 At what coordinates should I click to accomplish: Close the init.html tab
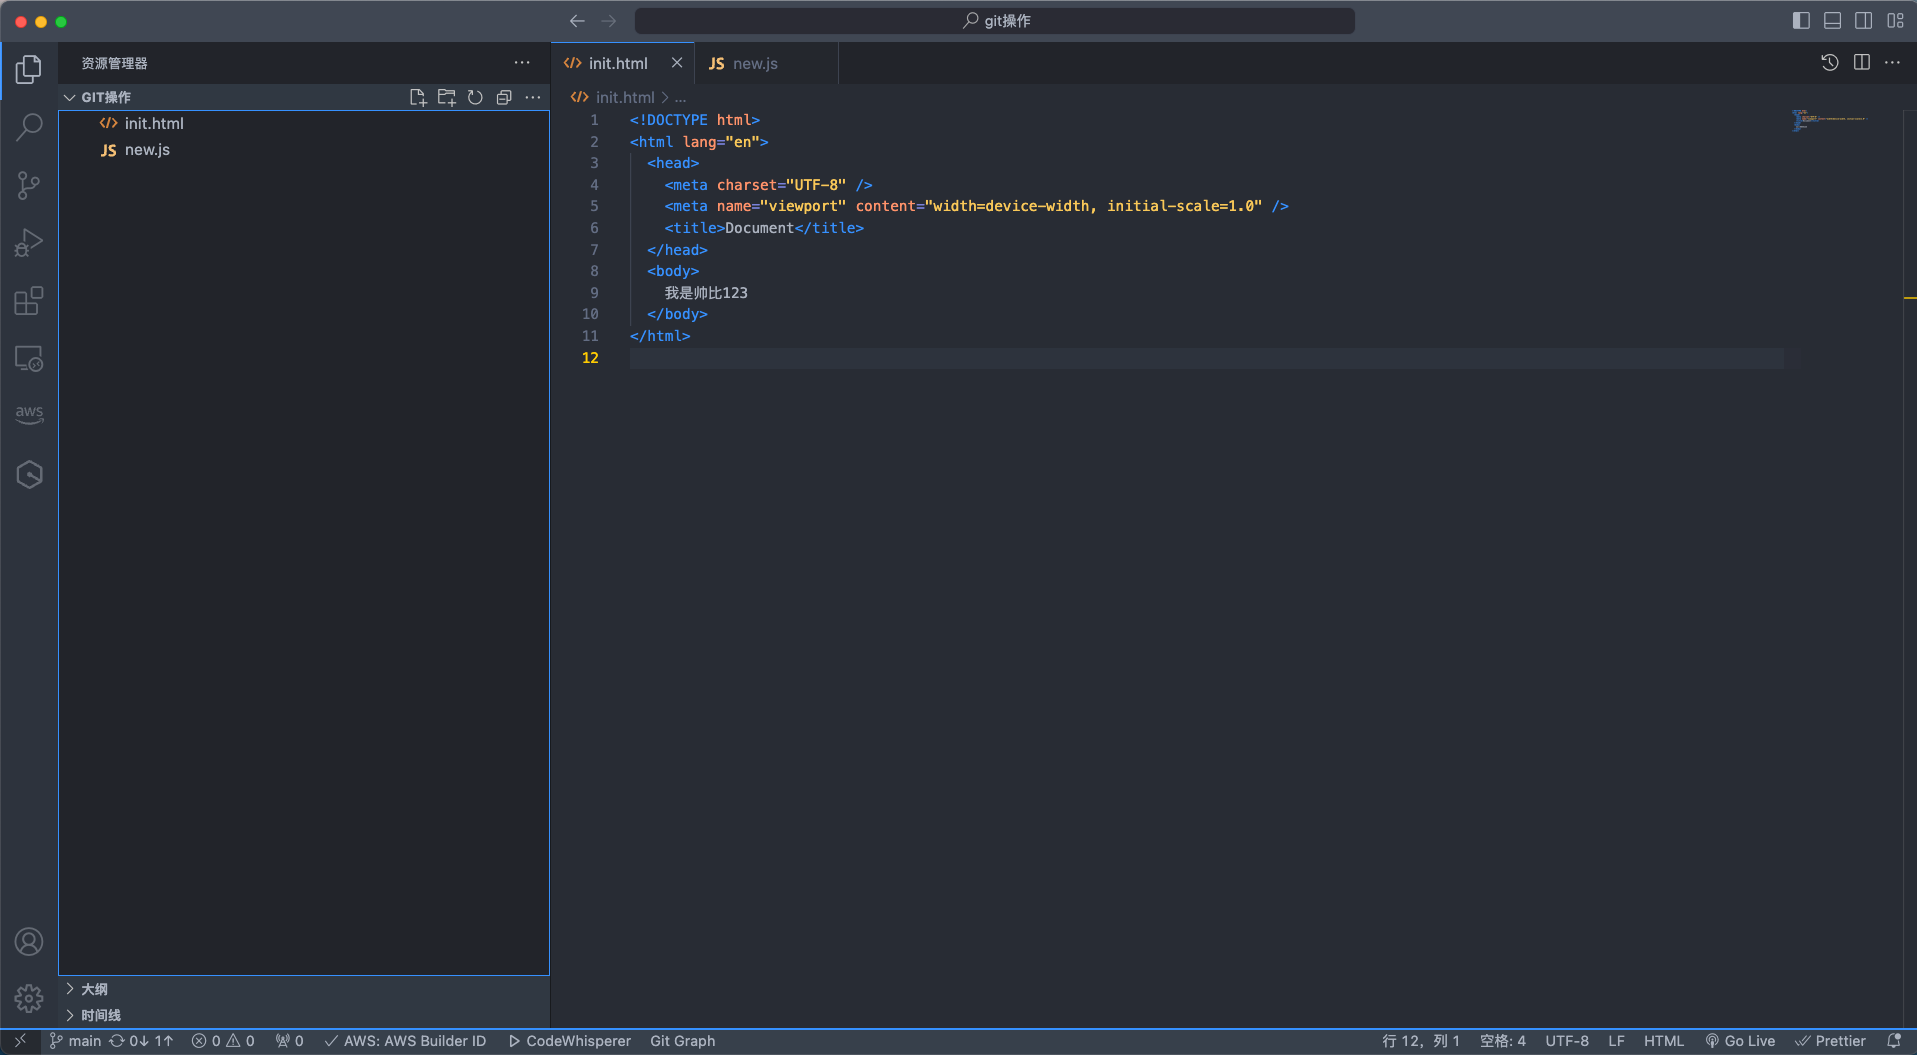(677, 62)
